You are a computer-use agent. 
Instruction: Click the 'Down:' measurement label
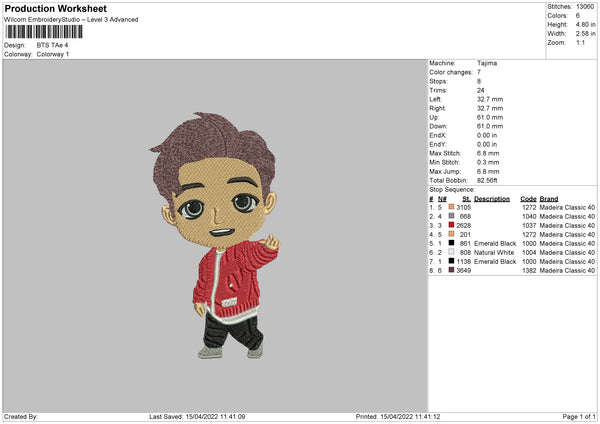(x=438, y=126)
